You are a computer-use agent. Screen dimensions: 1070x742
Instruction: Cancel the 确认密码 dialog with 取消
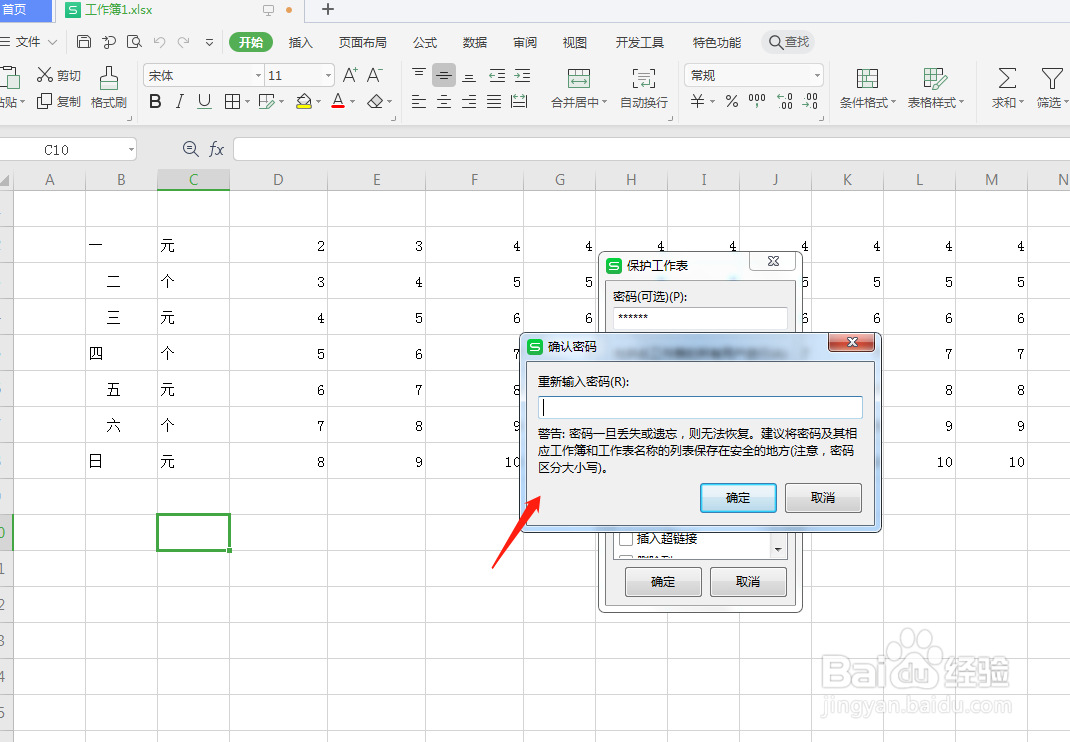coord(822,498)
